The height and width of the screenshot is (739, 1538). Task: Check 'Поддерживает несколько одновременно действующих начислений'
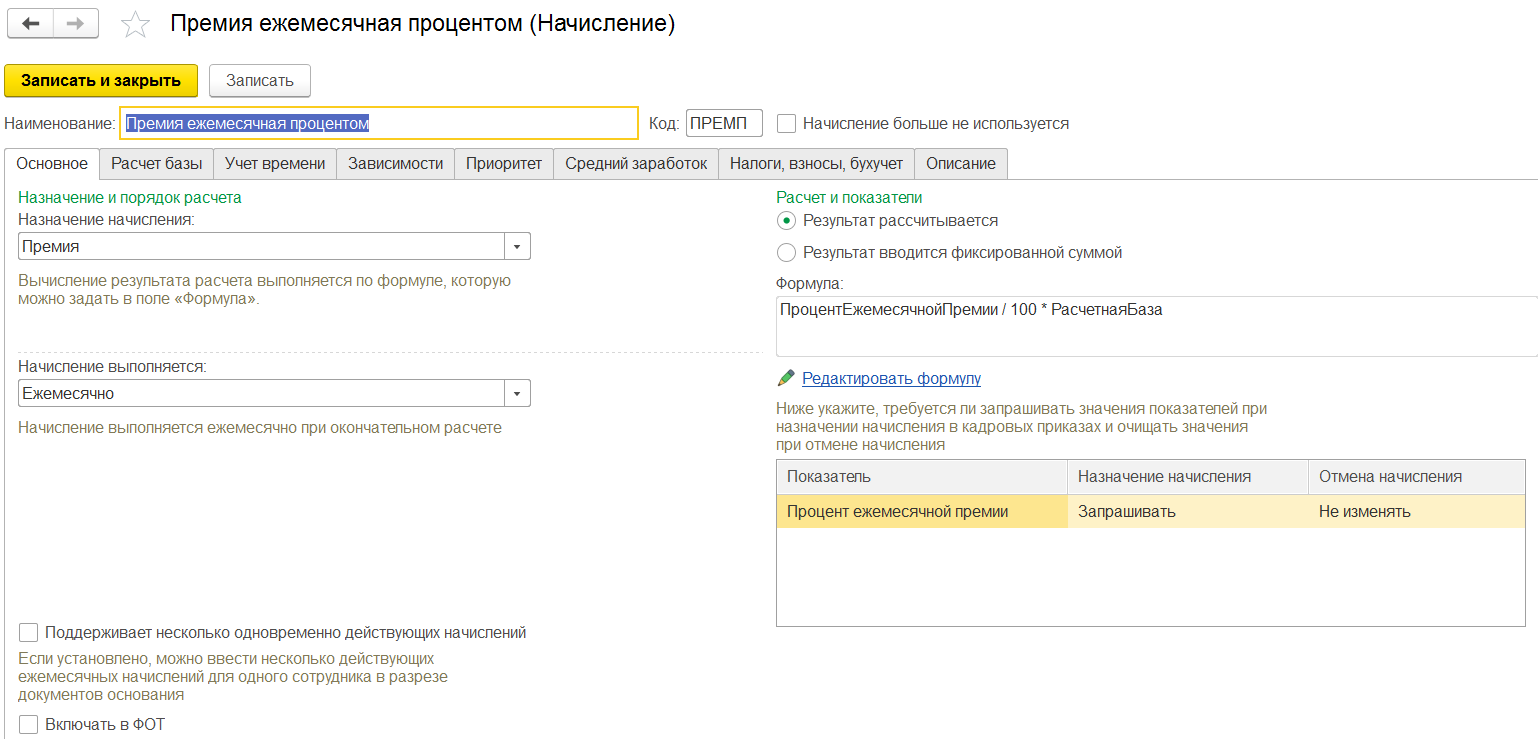29,632
